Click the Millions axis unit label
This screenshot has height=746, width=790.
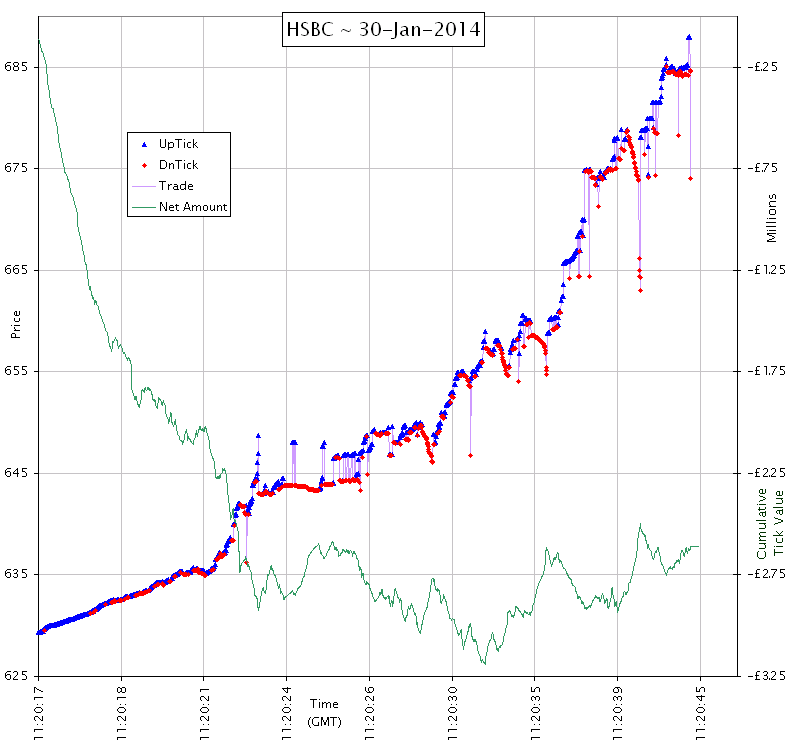pos(771,218)
